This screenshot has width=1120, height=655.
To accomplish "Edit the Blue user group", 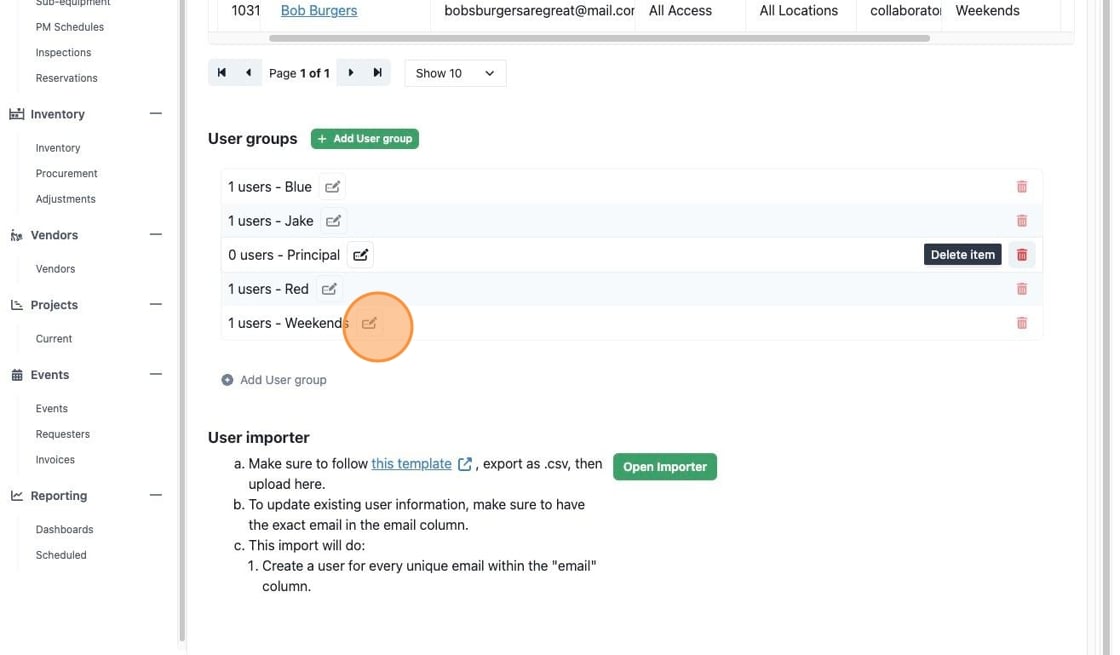I will pyautogui.click(x=332, y=187).
